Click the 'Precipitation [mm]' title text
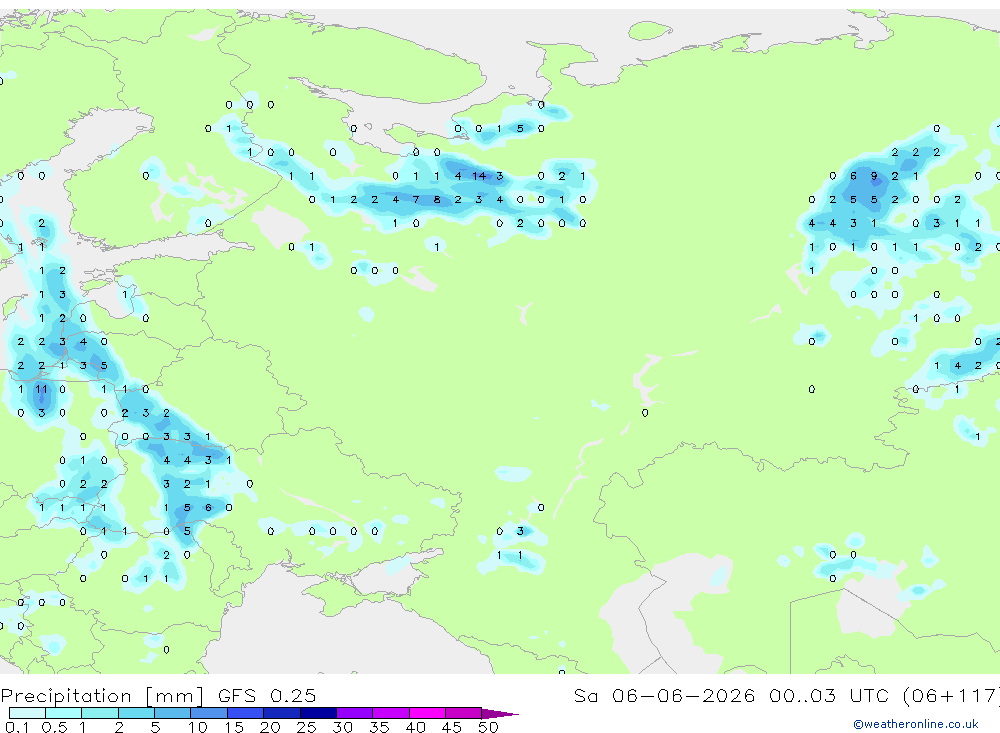This screenshot has width=1000, height=733. (x=102, y=695)
